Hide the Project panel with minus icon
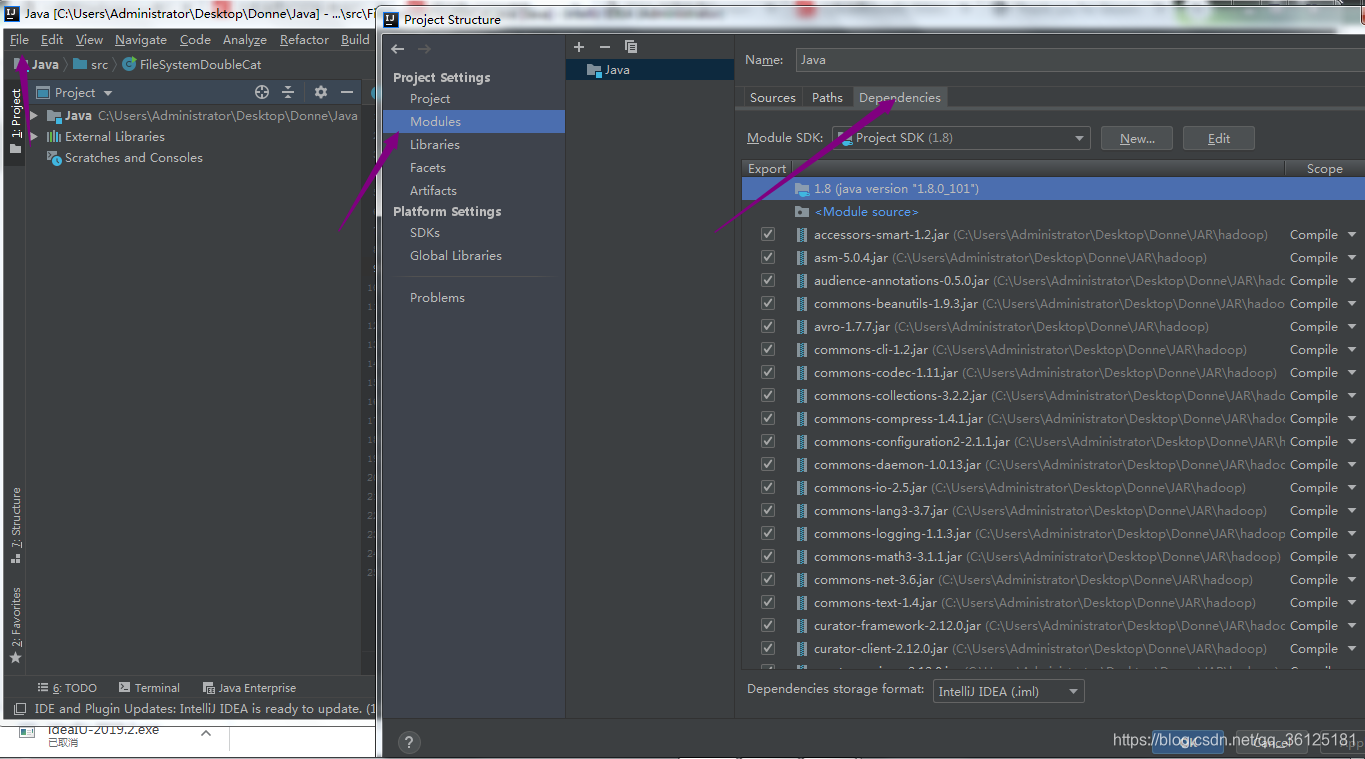The image size is (1365, 759). coord(347,92)
